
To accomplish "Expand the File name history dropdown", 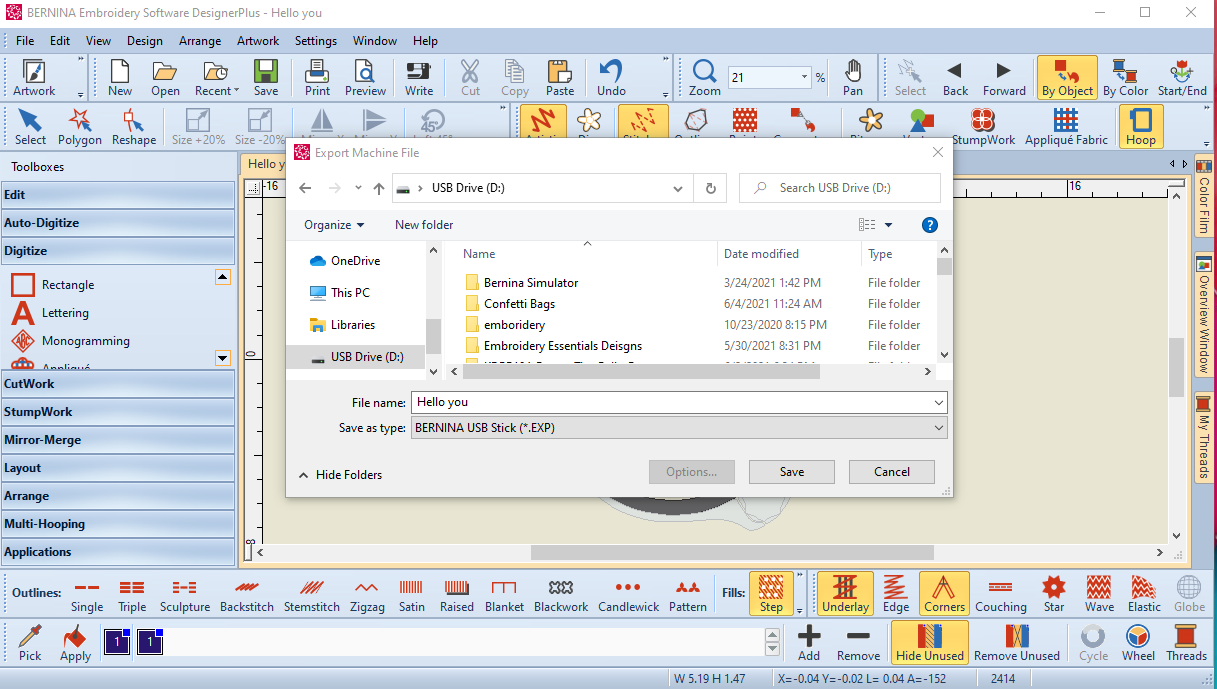I will pos(938,402).
